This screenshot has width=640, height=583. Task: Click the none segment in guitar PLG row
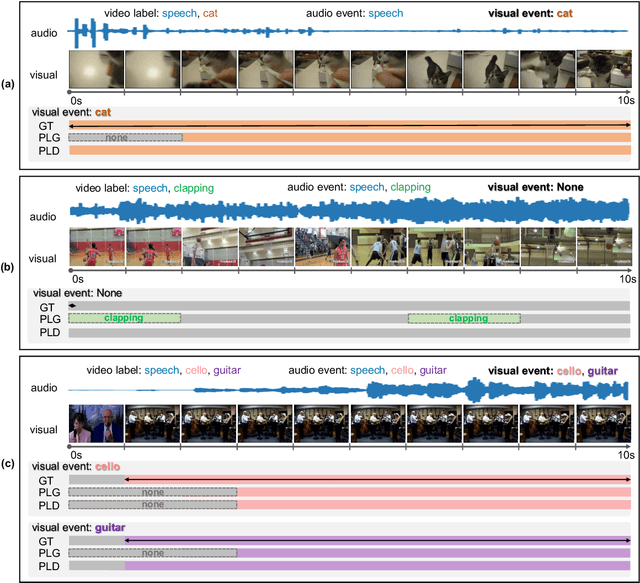tap(152, 552)
